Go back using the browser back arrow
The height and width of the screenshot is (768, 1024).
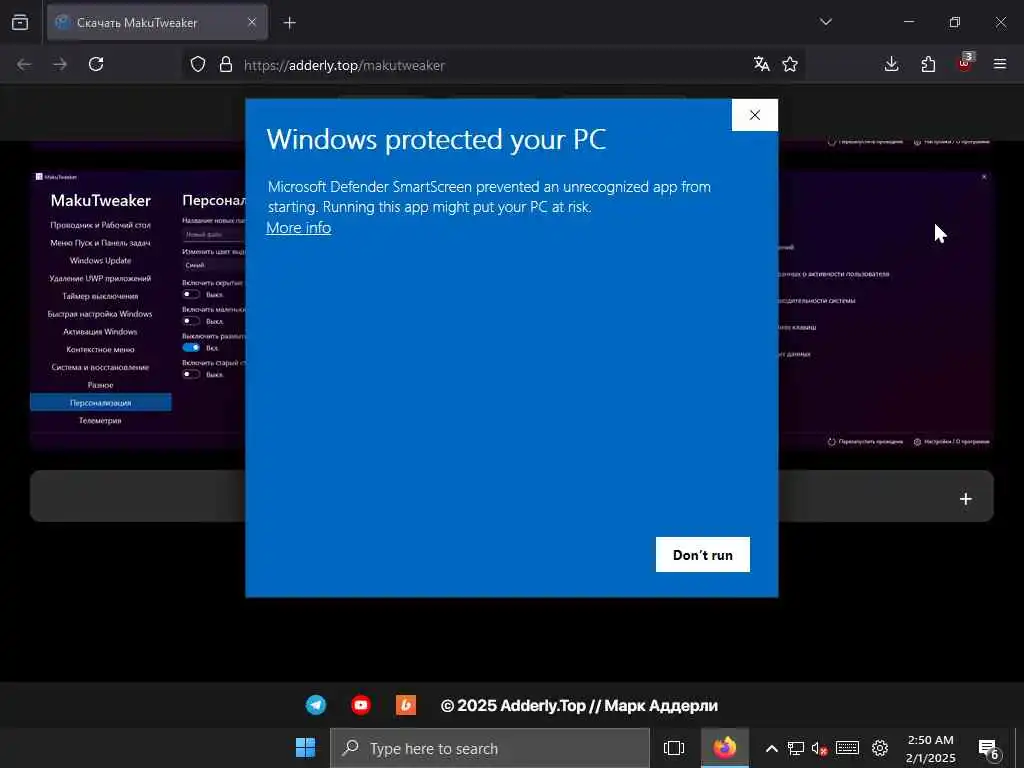[x=24, y=64]
